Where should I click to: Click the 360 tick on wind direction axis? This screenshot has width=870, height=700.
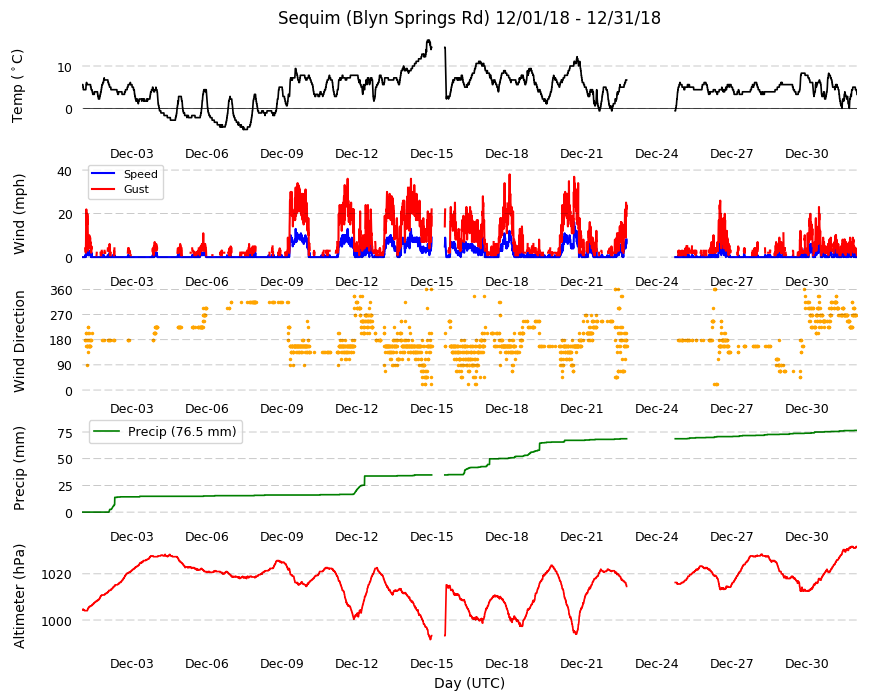click(x=62, y=291)
